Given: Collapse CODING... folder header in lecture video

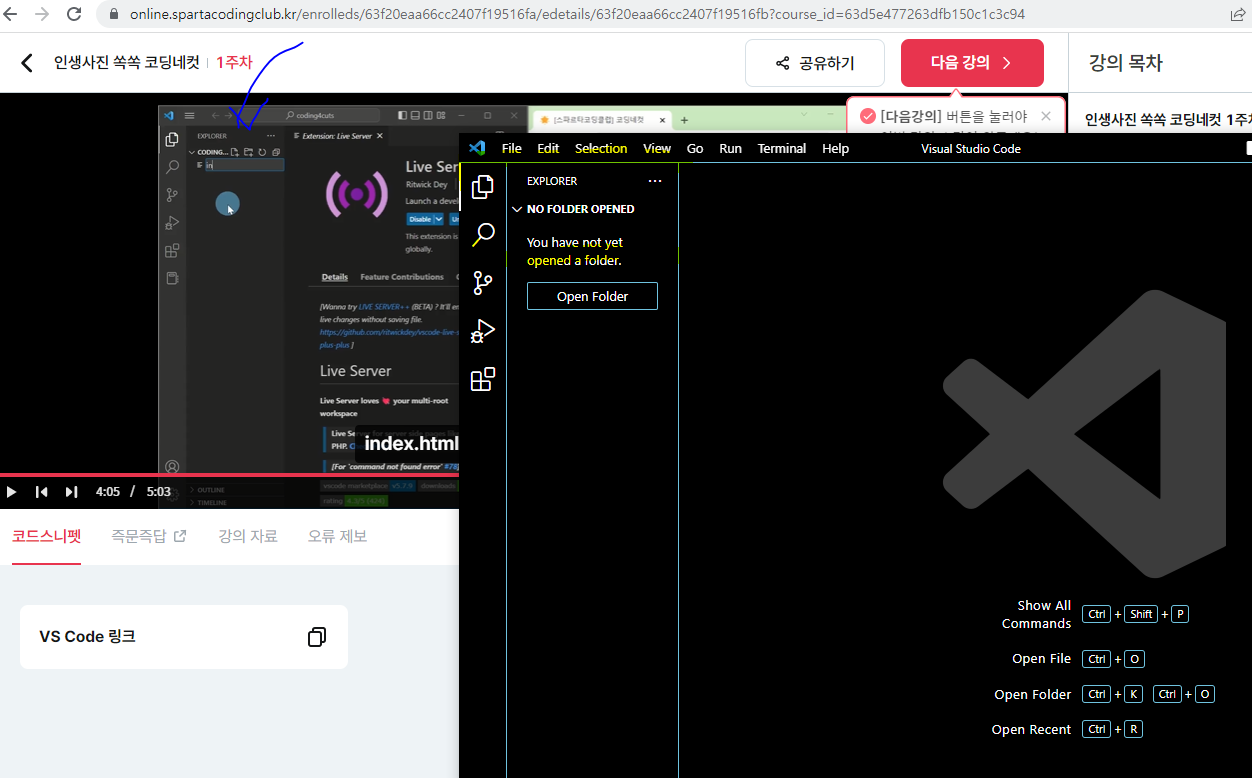Looking at the screenshot, I should click(x=208, y=152).
